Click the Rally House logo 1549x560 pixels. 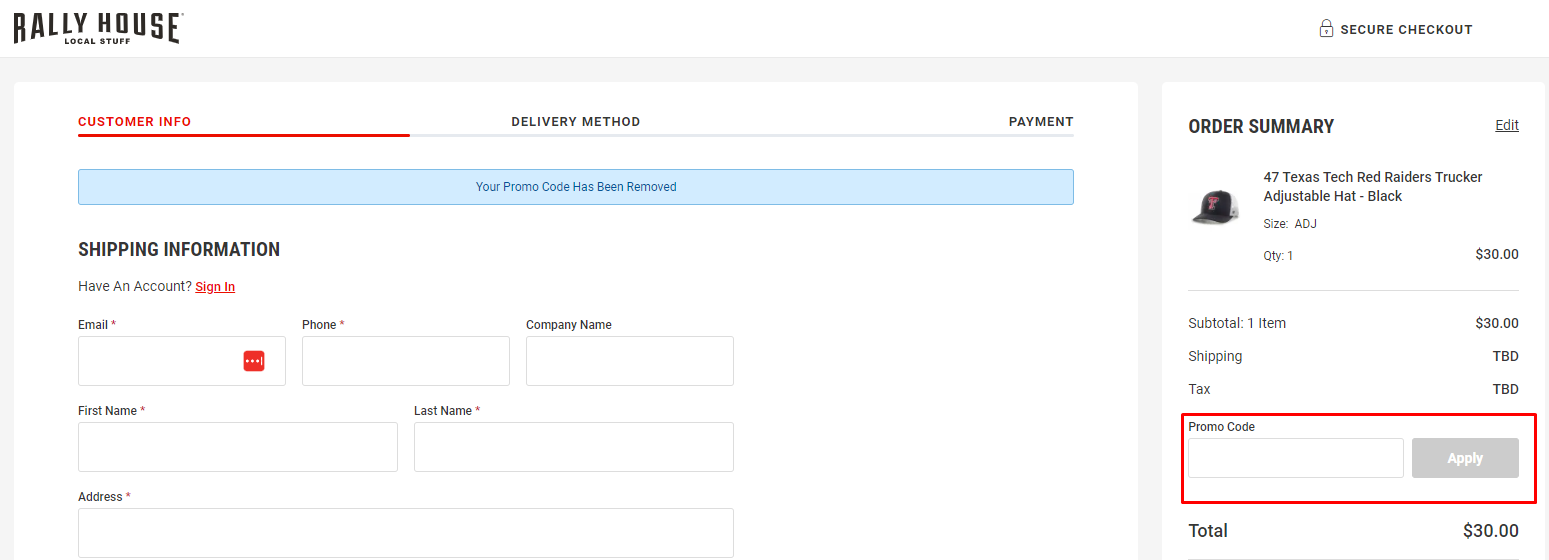(98, 28)
